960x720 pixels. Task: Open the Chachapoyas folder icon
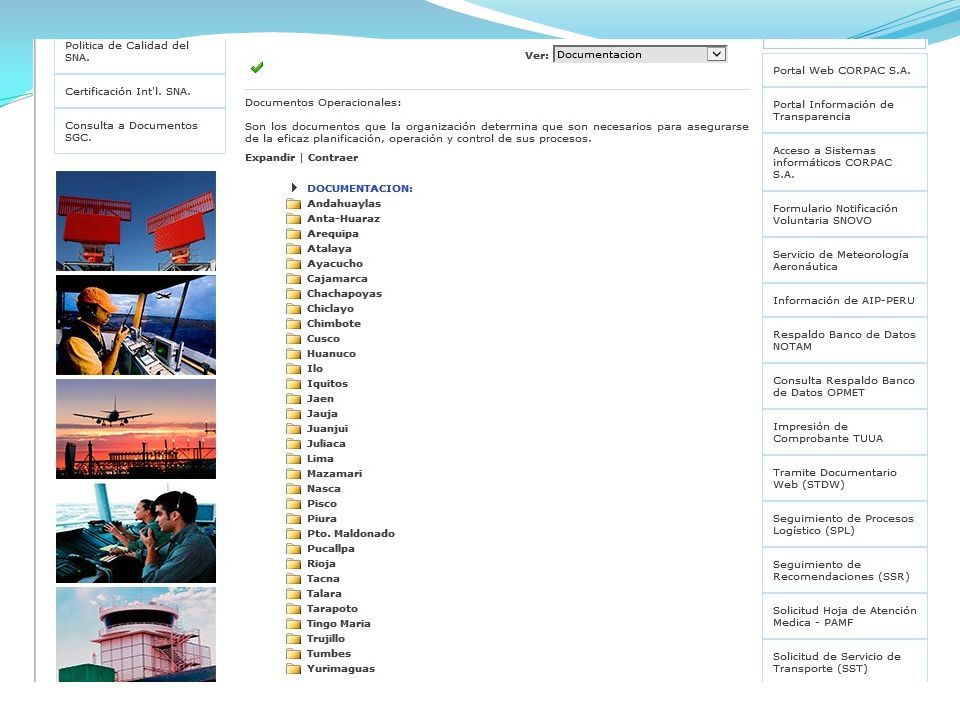pos(293,294)
